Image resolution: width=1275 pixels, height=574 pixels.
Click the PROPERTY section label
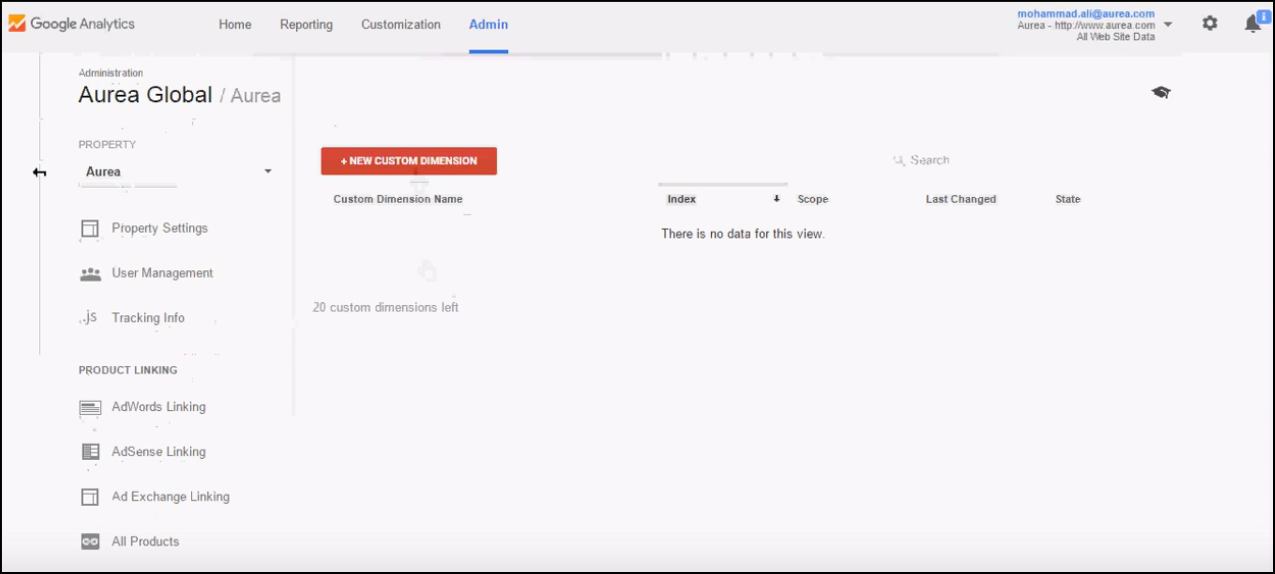pyautogui.click(x=107, y=145)
